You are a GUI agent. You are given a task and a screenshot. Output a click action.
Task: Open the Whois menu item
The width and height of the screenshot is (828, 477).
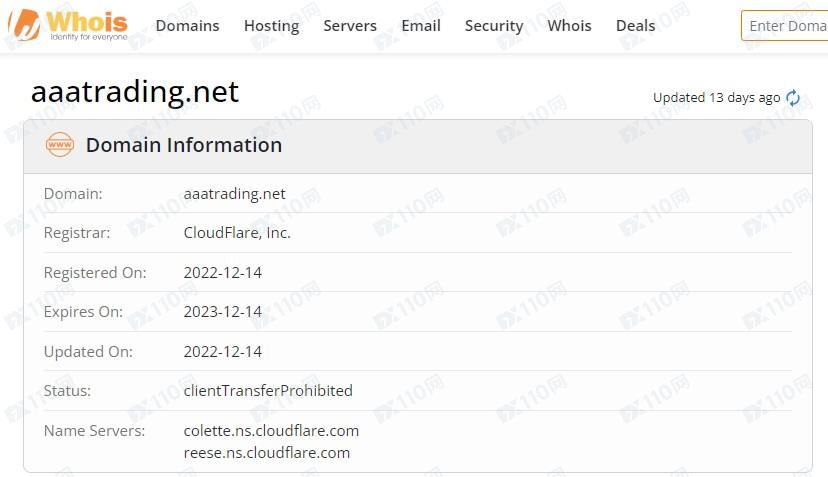tap(569, 26)
